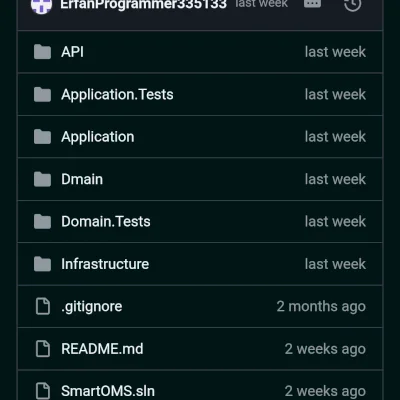Click the Application.Tests folder icon
Screen dimensions: 400x400
[42, 94]
